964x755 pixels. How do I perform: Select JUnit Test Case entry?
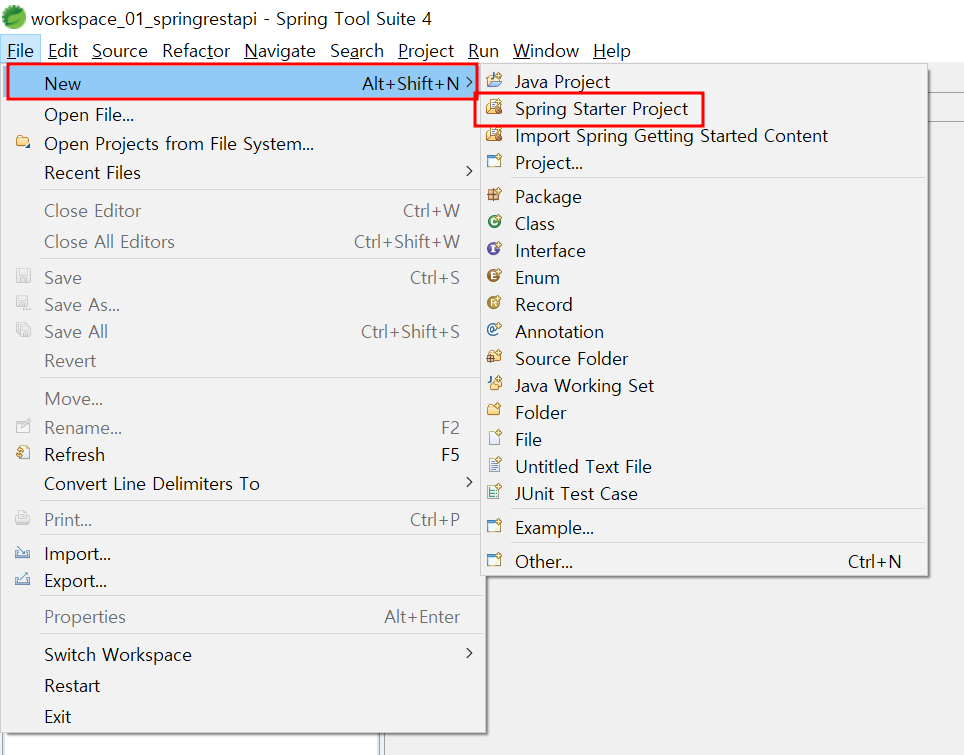[x=705, y=494]
